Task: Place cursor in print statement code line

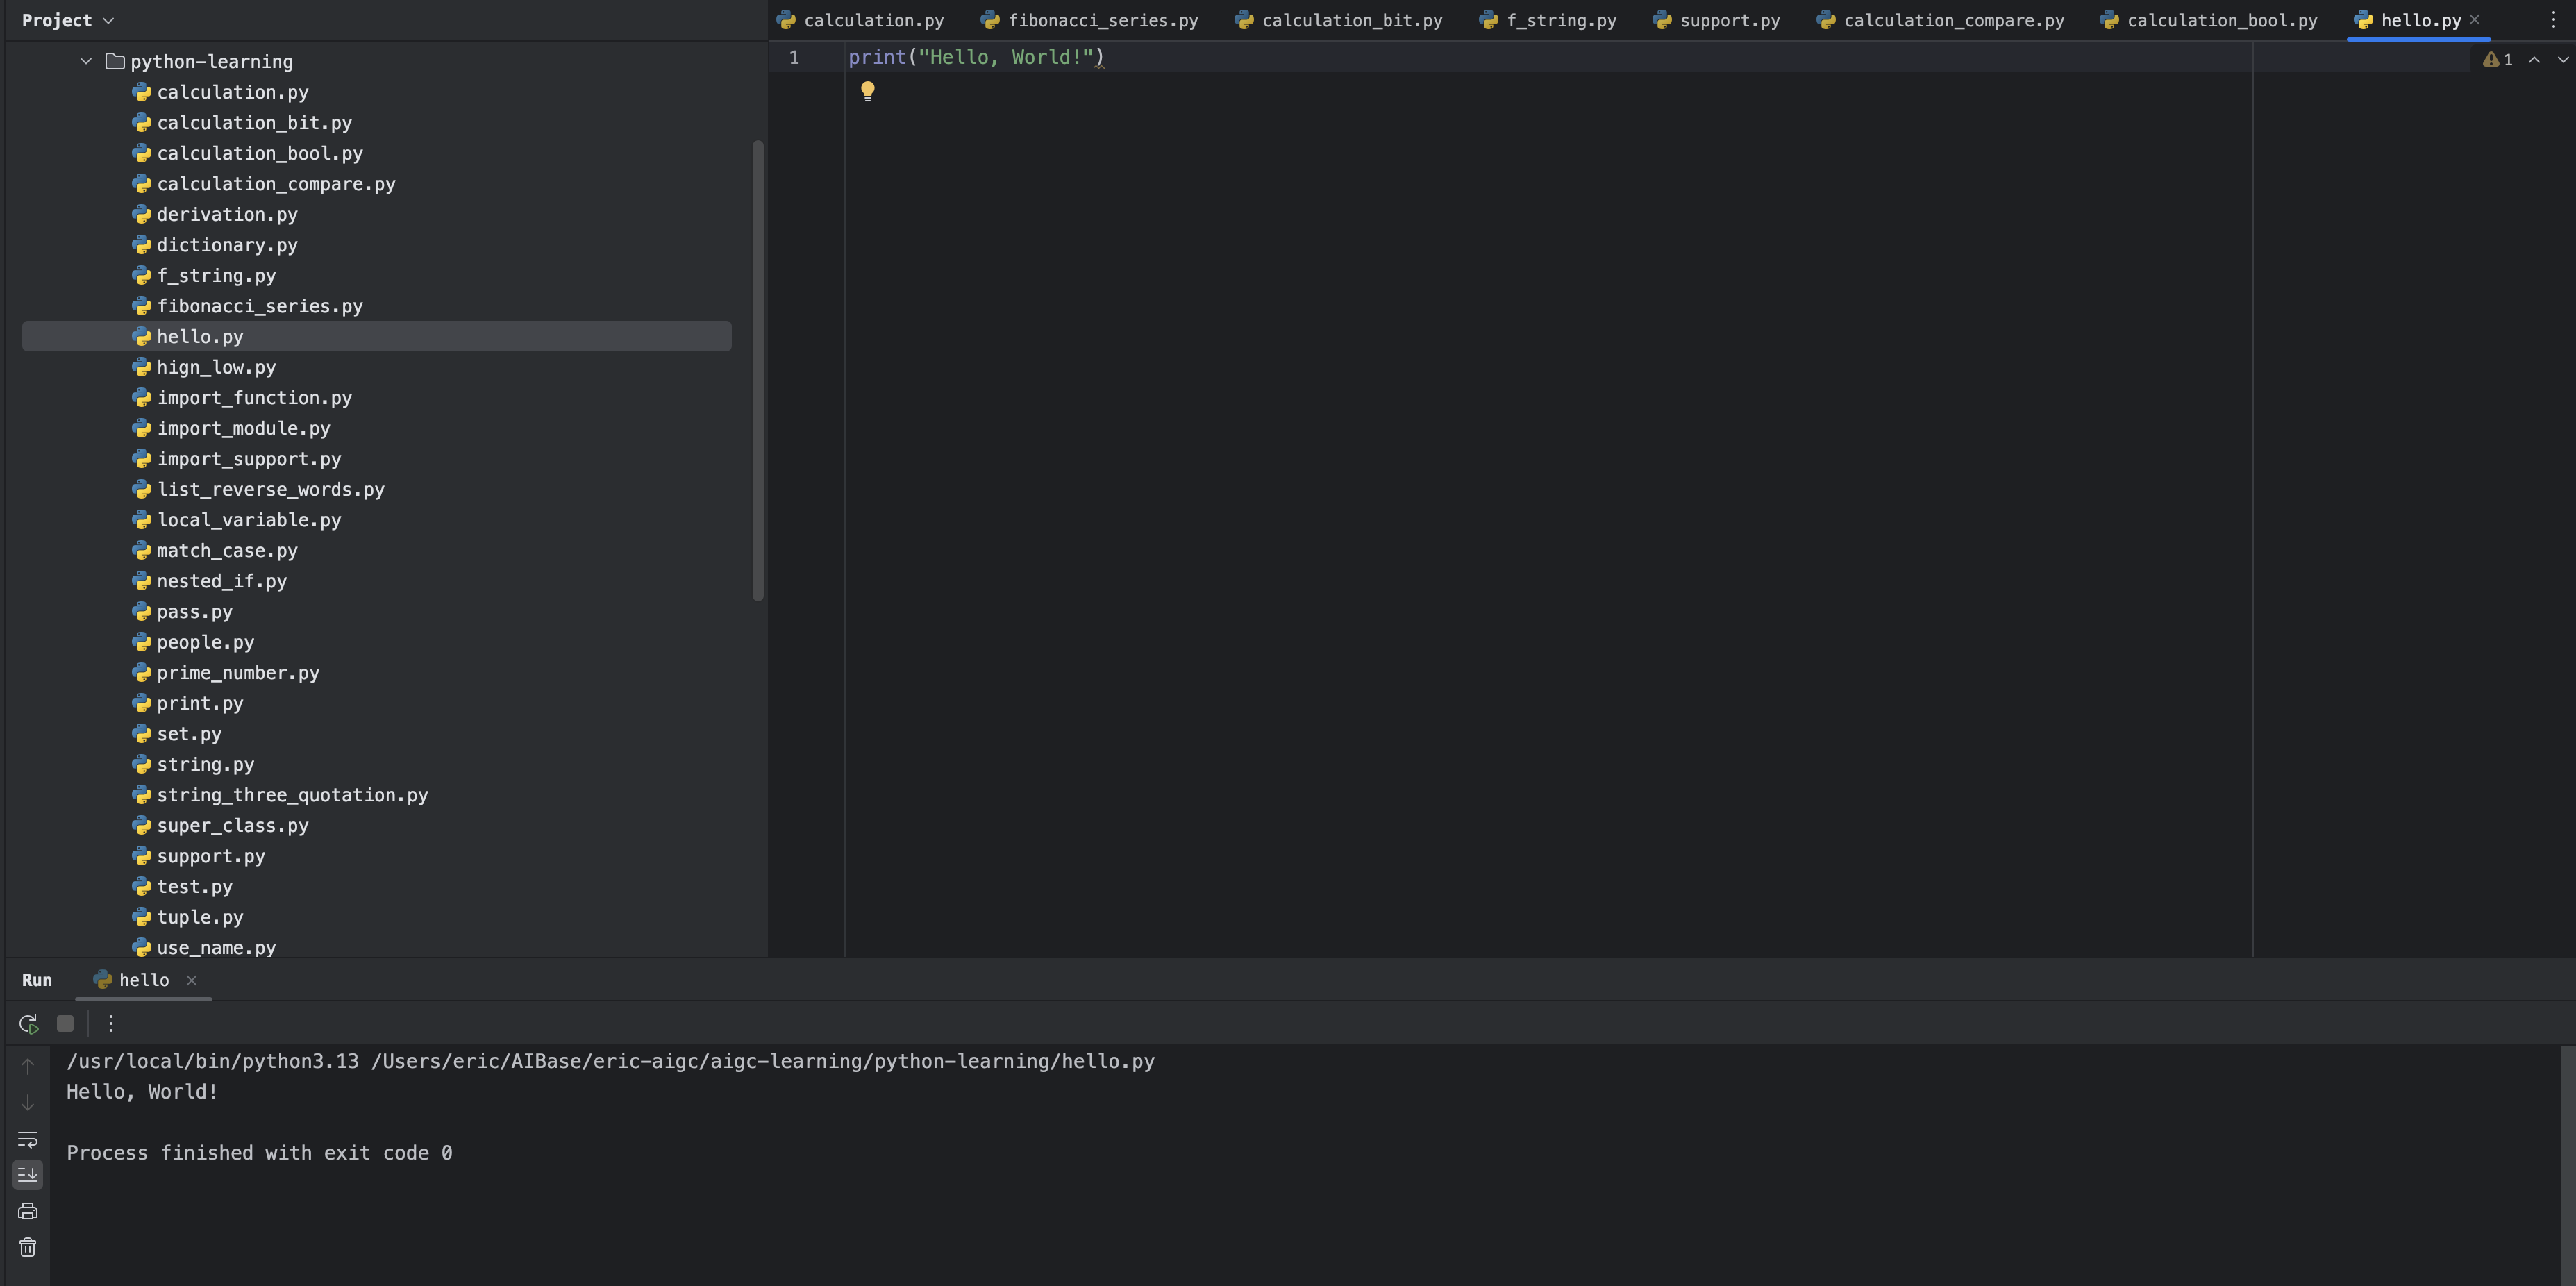Action: pos(976,57)
